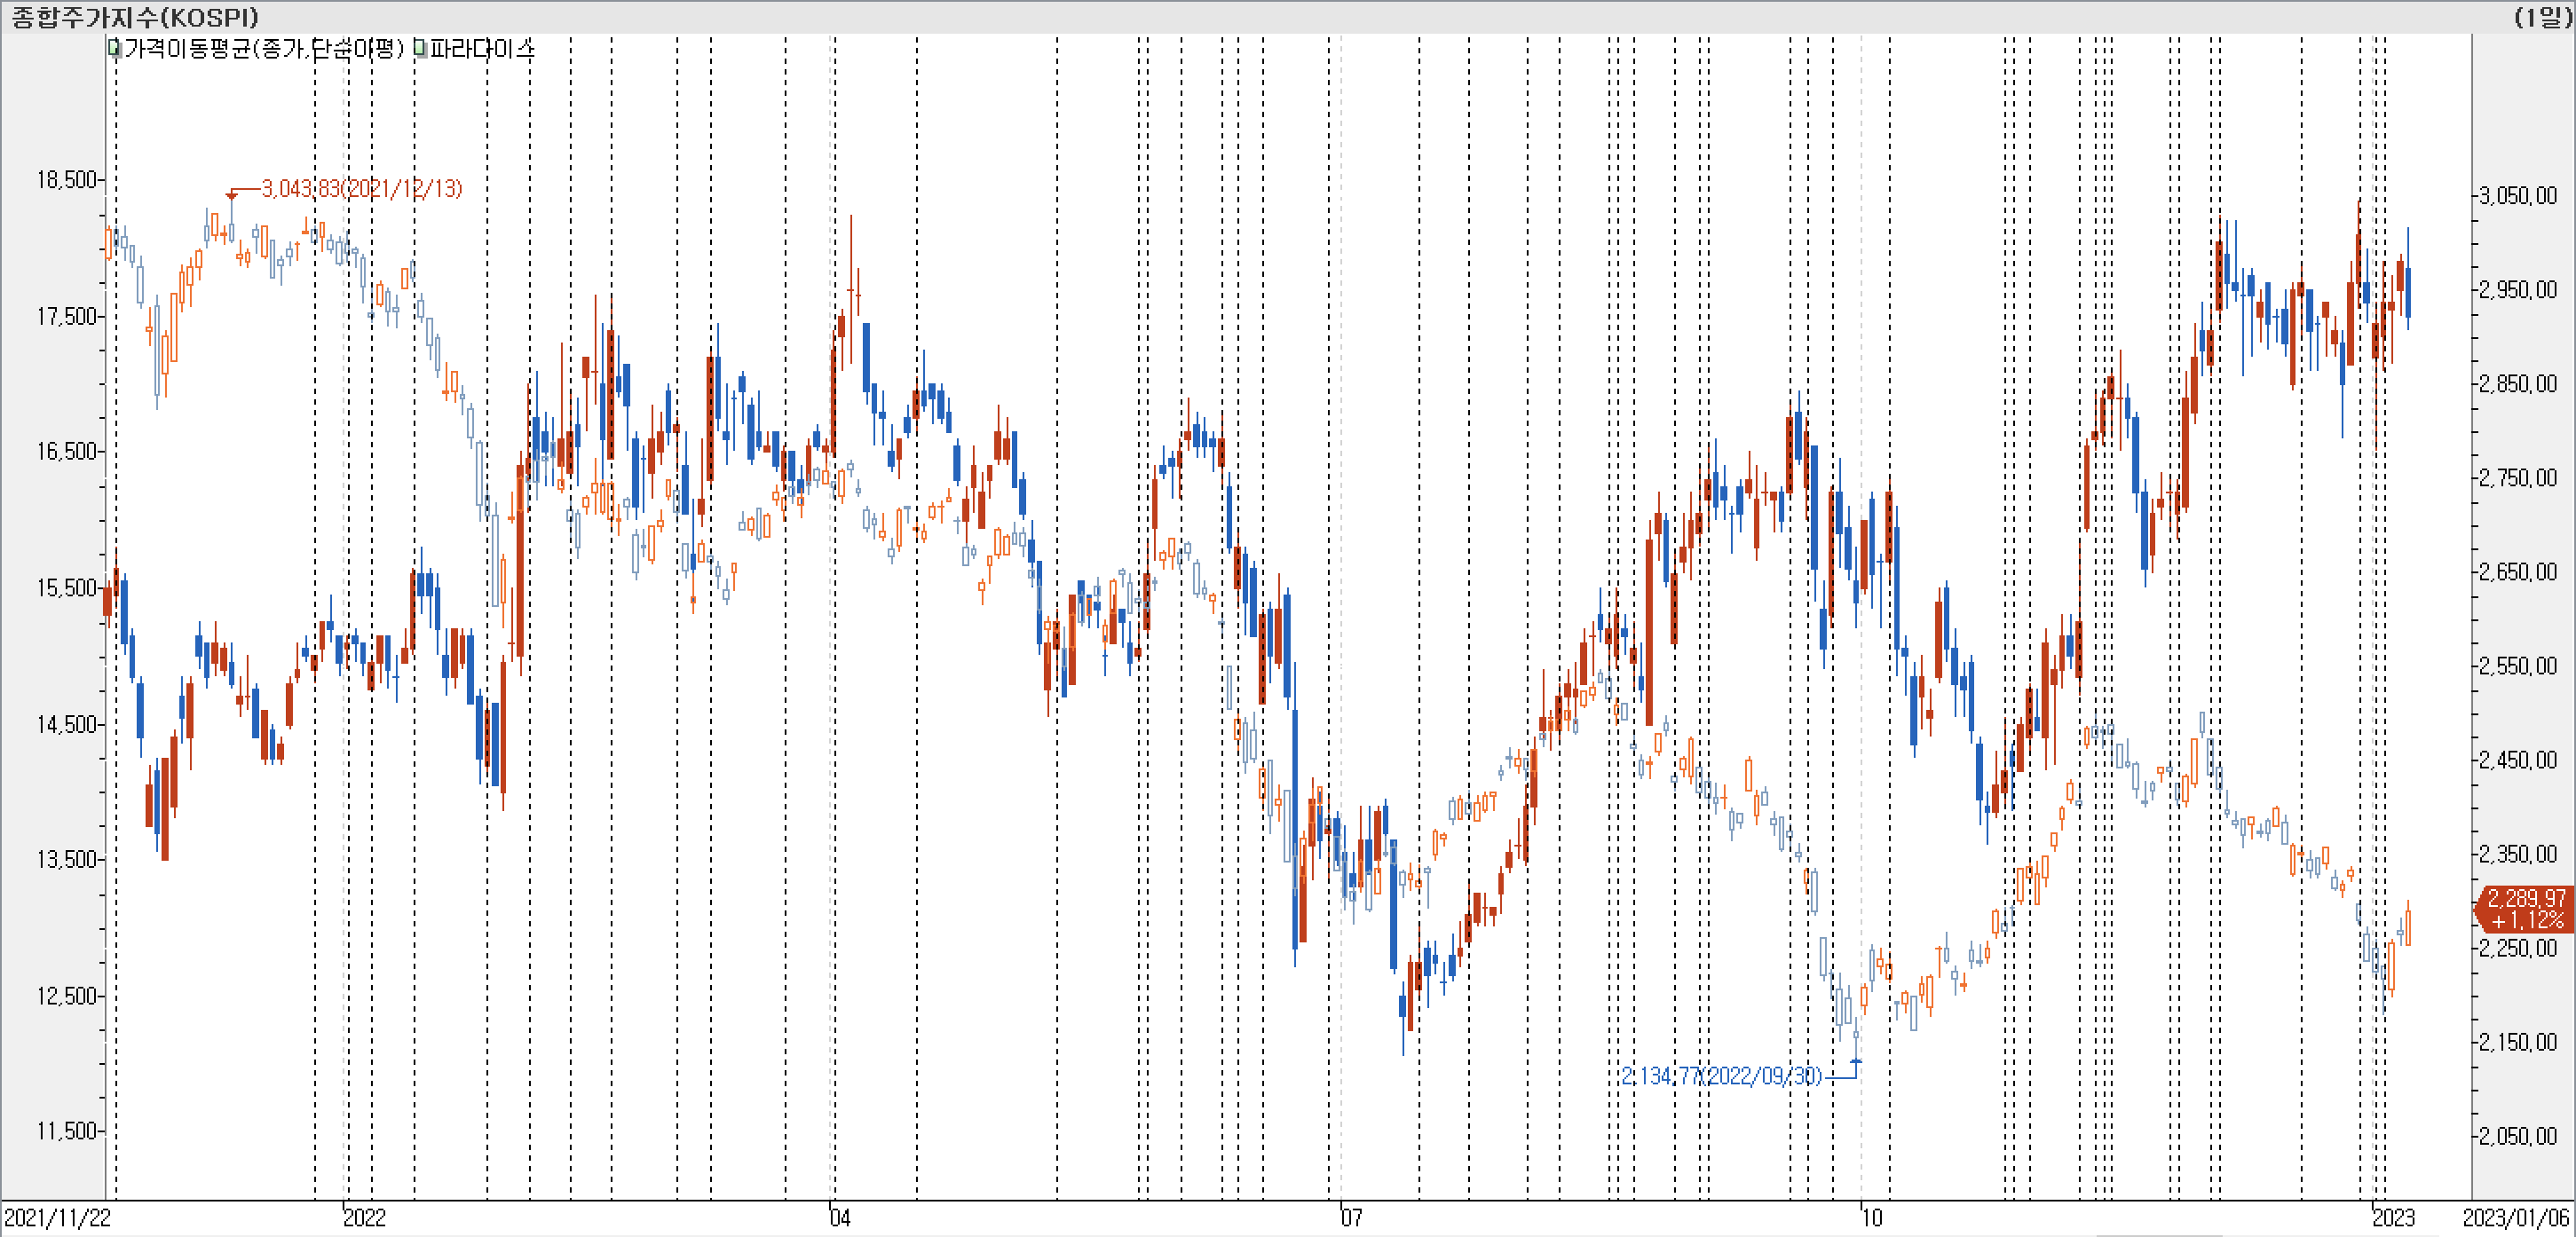
Task: Click the current price tag 2,289.97 +1.12%
Action: pos(2525,908)
